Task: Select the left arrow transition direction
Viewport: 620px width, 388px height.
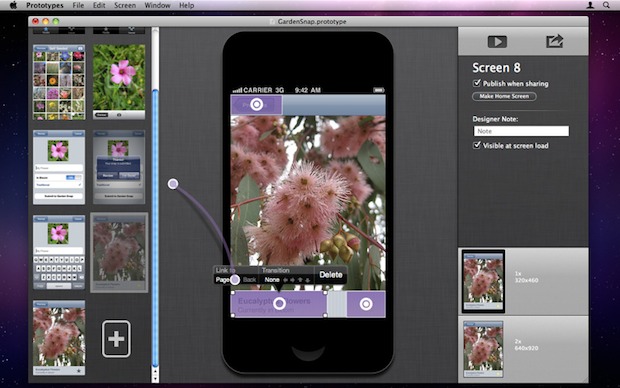Action: pos(285,280)
